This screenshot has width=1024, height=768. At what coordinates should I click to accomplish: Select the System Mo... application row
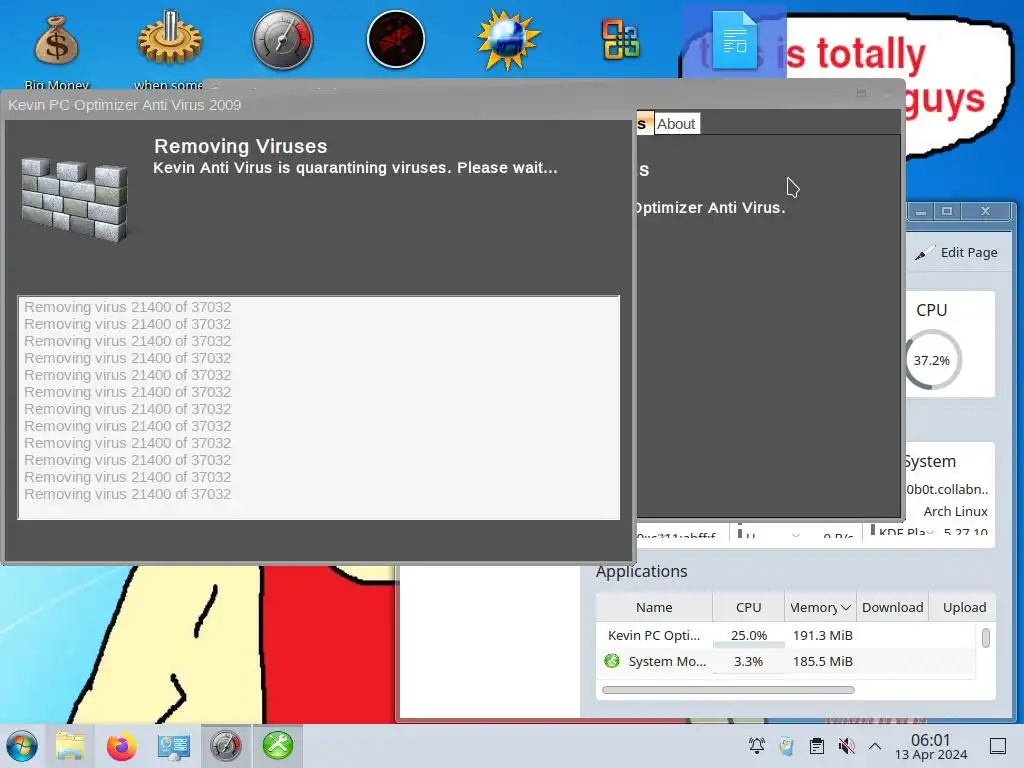[x=786, y=662]
